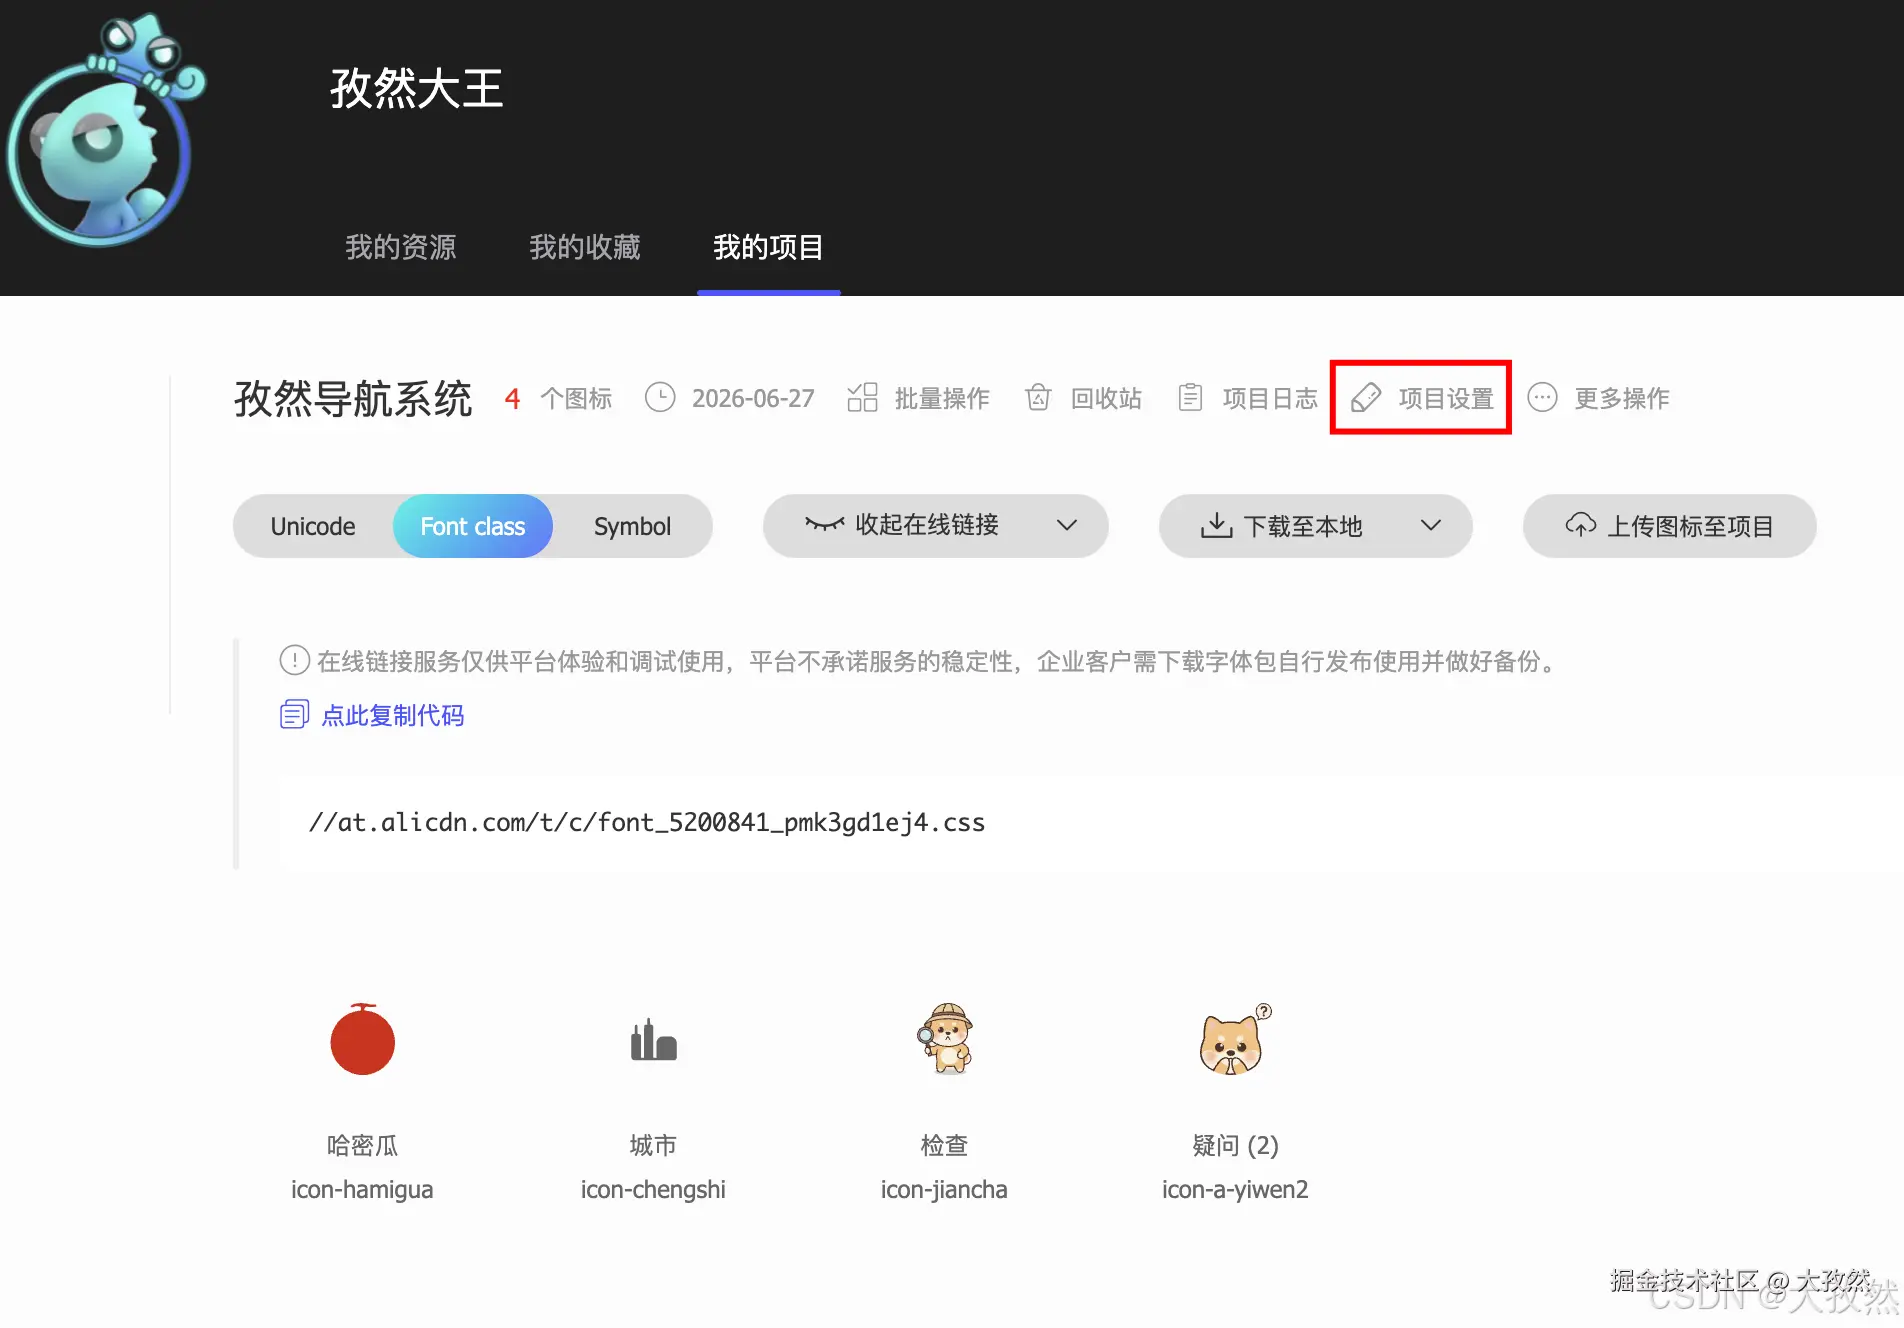The height and width of the screenshot is (1328, 1904).
Task: Click the 项目日志 clipboard icon
Action: (x=1190, y=397)
